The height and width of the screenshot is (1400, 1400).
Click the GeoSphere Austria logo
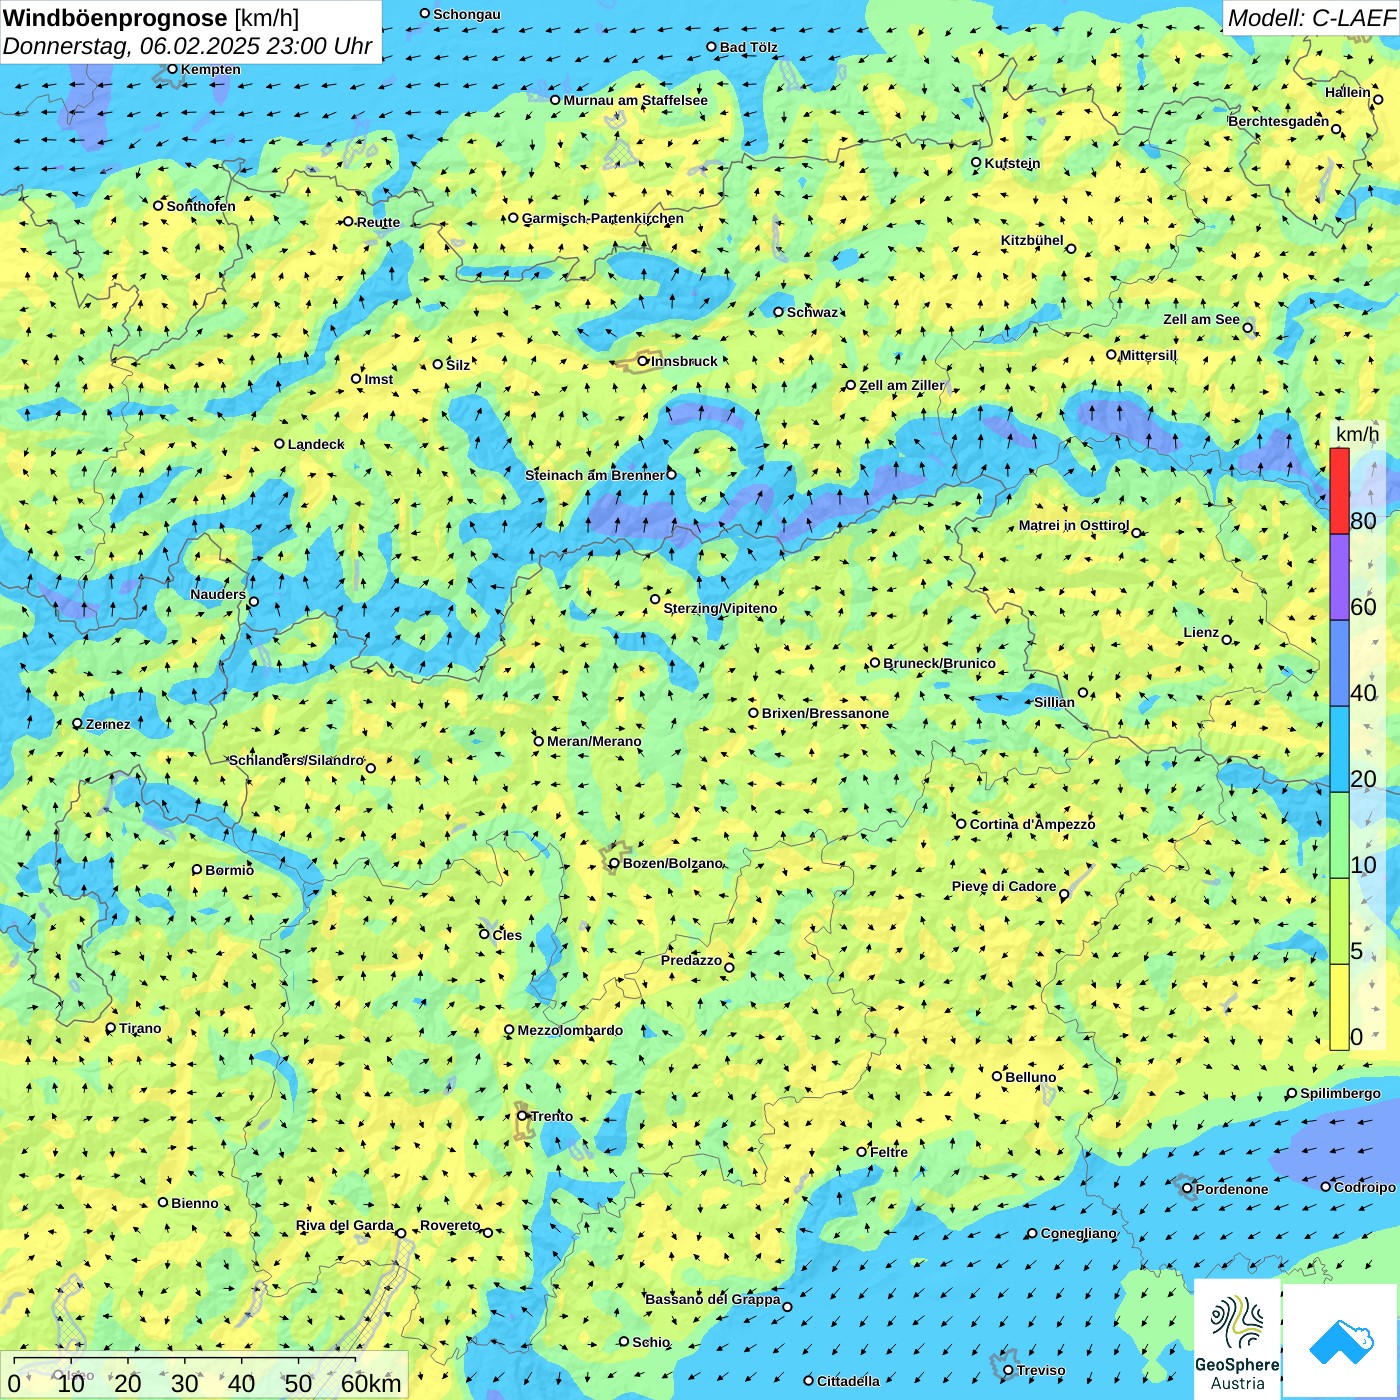click(1237, 1341)
